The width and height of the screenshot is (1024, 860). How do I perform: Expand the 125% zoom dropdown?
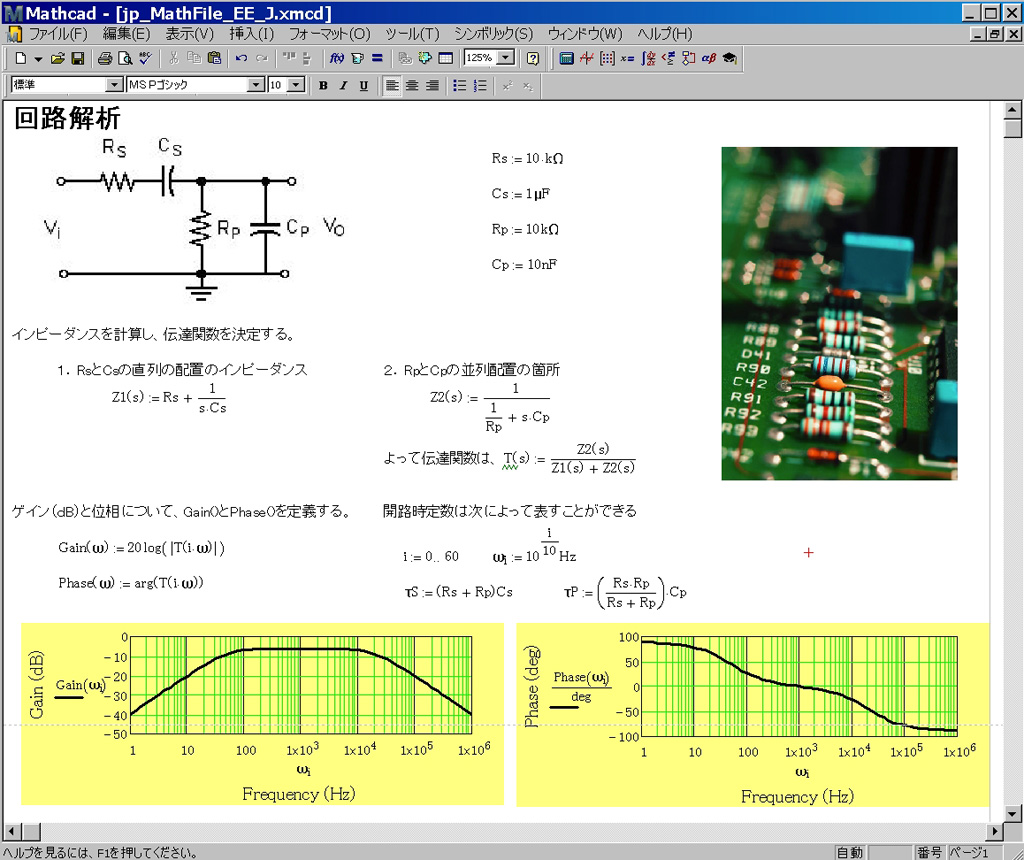506,59
